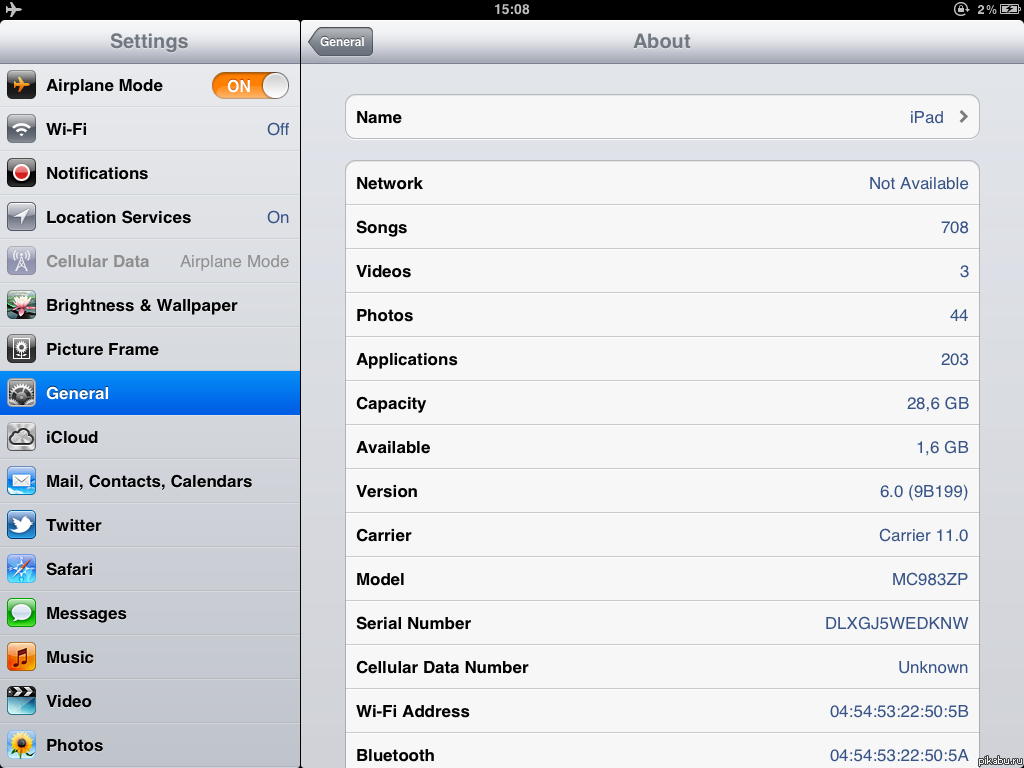Toggle Wi-Fi from Off
Viewport: 1024px width, 768px height.
click(x=150, y=129)
